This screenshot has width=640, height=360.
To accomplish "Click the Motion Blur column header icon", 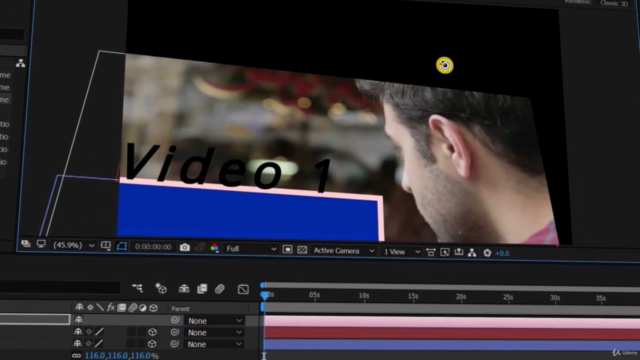I will click(x=132, y=308).
